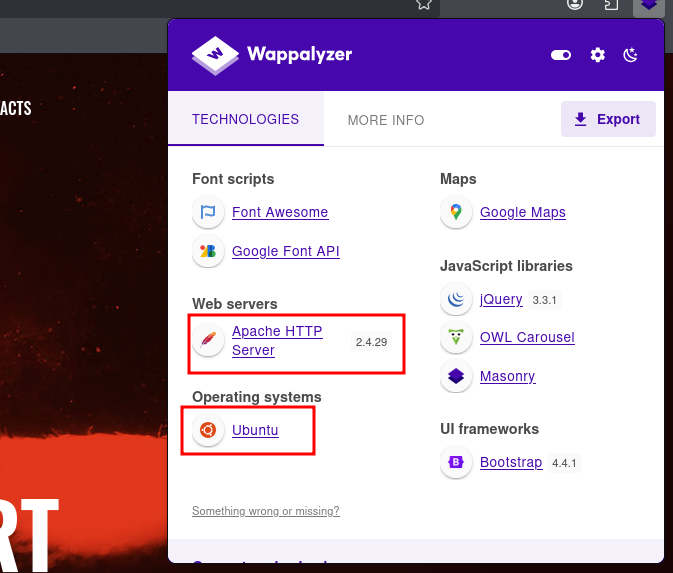Screen dimensions: 673x573
Task: Open the Google Maps link
Action: tap(522, 212)
